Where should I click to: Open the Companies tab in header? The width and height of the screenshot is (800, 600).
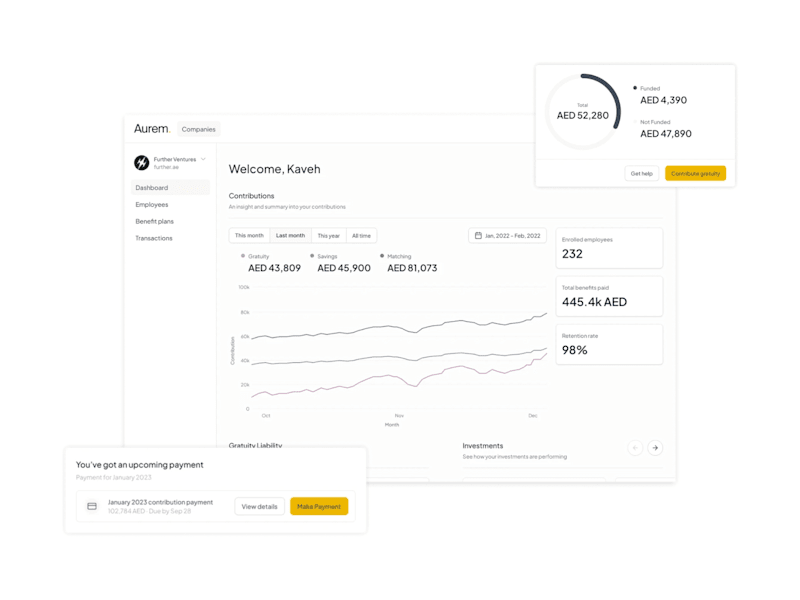point(198,129)
